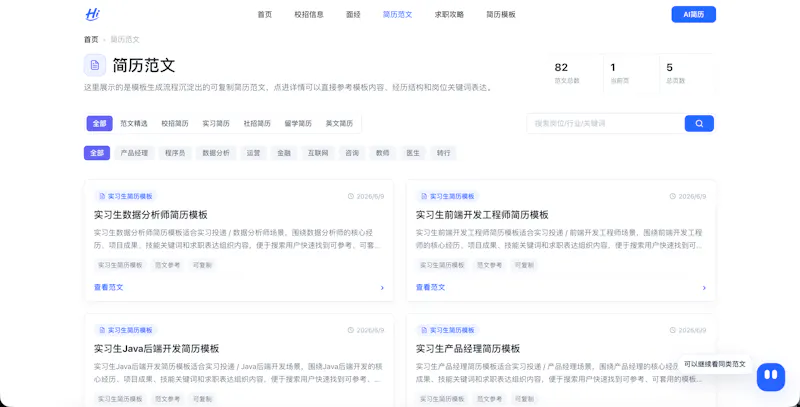Click the 可以继续看同类范文 tooltip

tap(715, 364)
